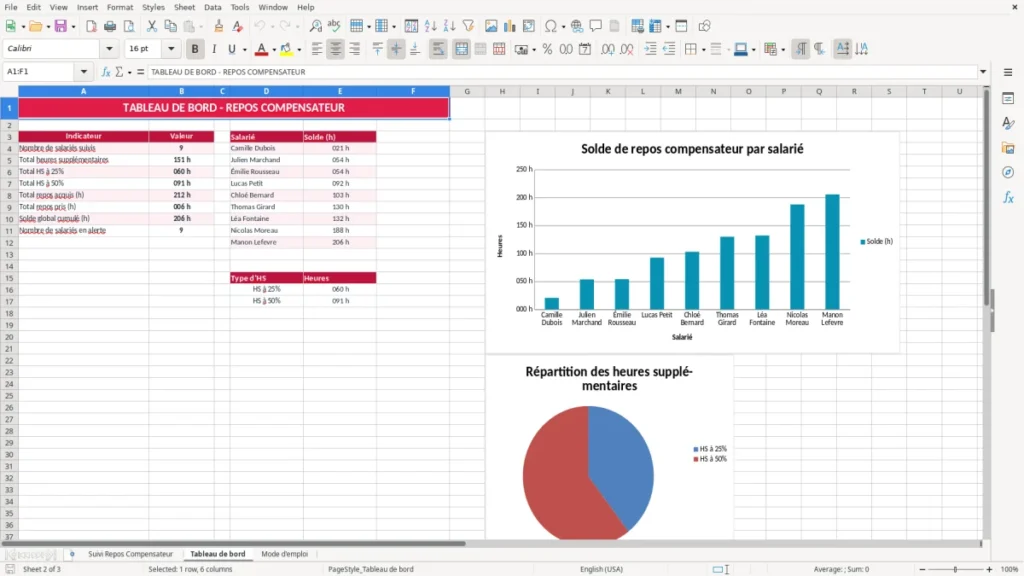Toggle Align Right

pos(355,49)
